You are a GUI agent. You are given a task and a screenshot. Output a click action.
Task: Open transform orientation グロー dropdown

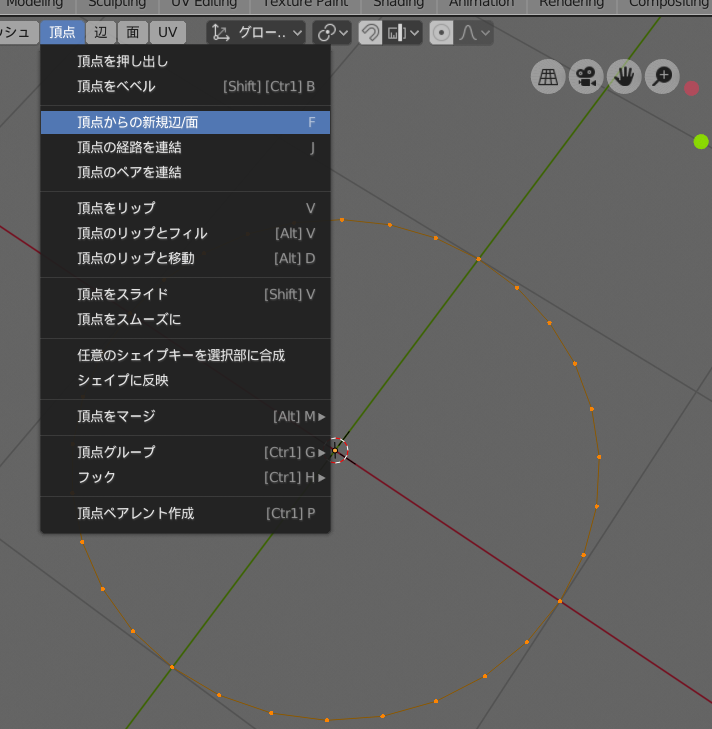coord(256,33)
